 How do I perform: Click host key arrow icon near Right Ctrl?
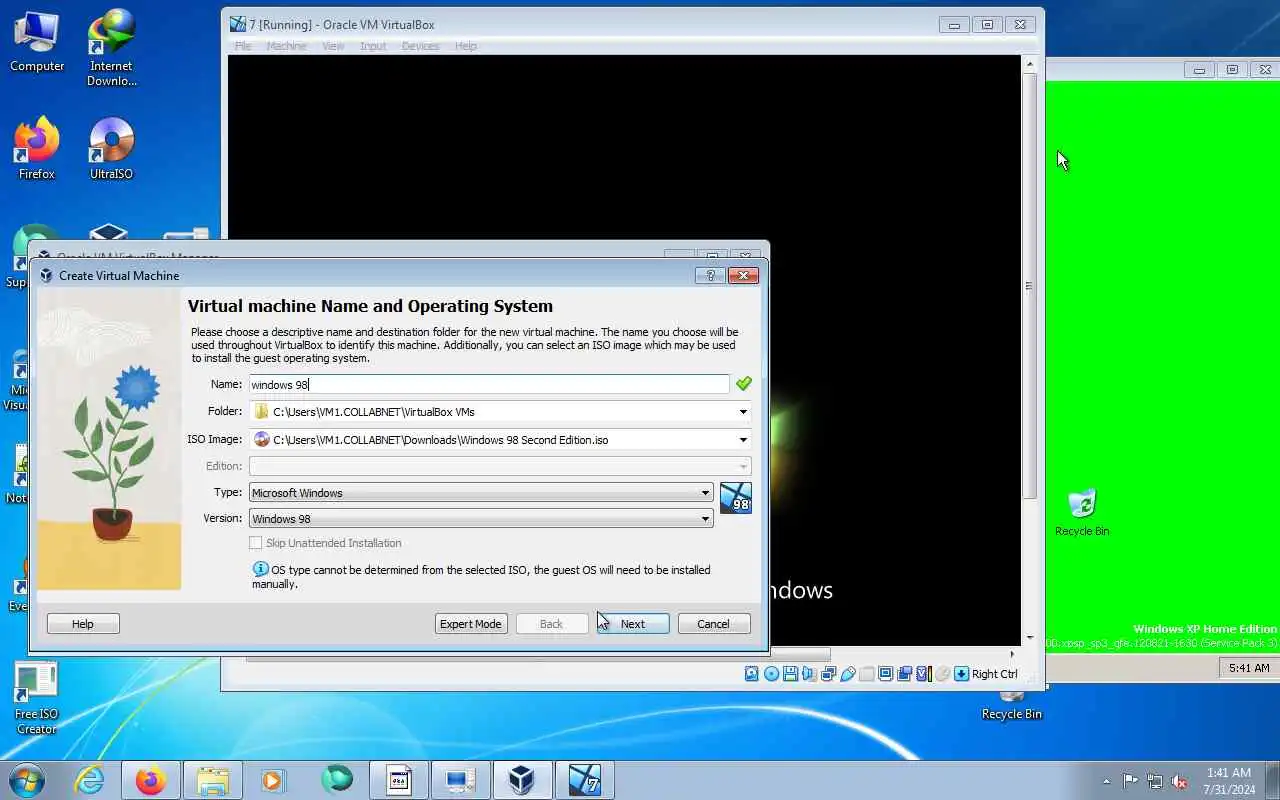pos(961,674)
